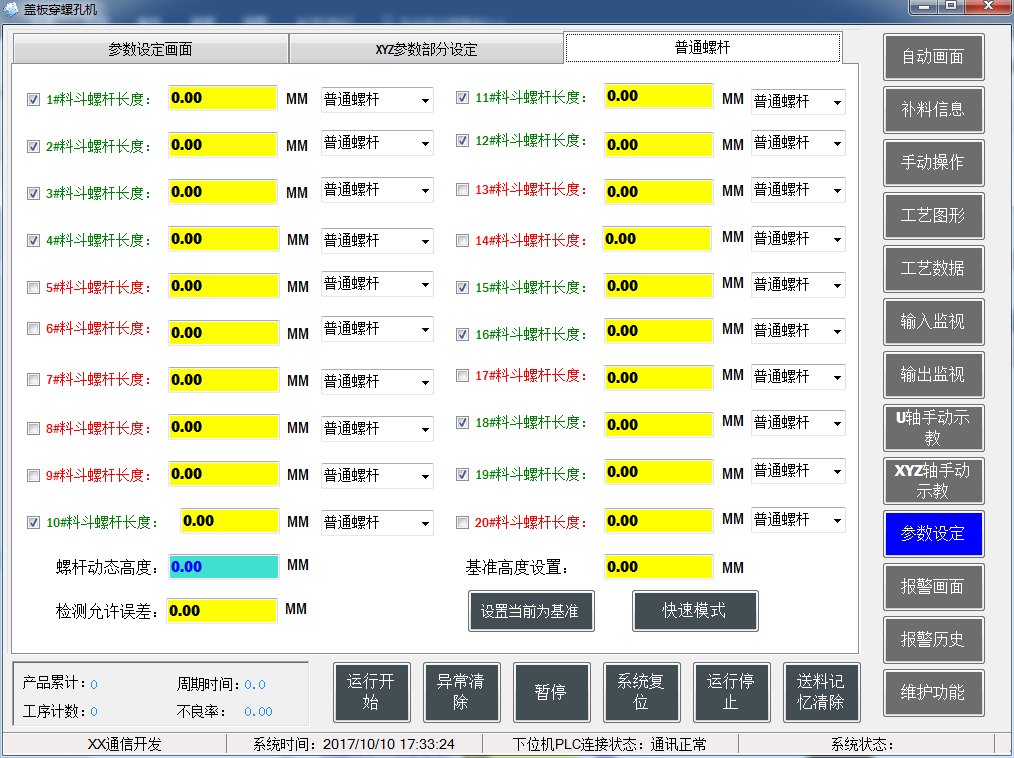This screenshot has height=758, width=1014.
Task: Open the XYZ参数部分设定 tab
Action: (425, 47)
